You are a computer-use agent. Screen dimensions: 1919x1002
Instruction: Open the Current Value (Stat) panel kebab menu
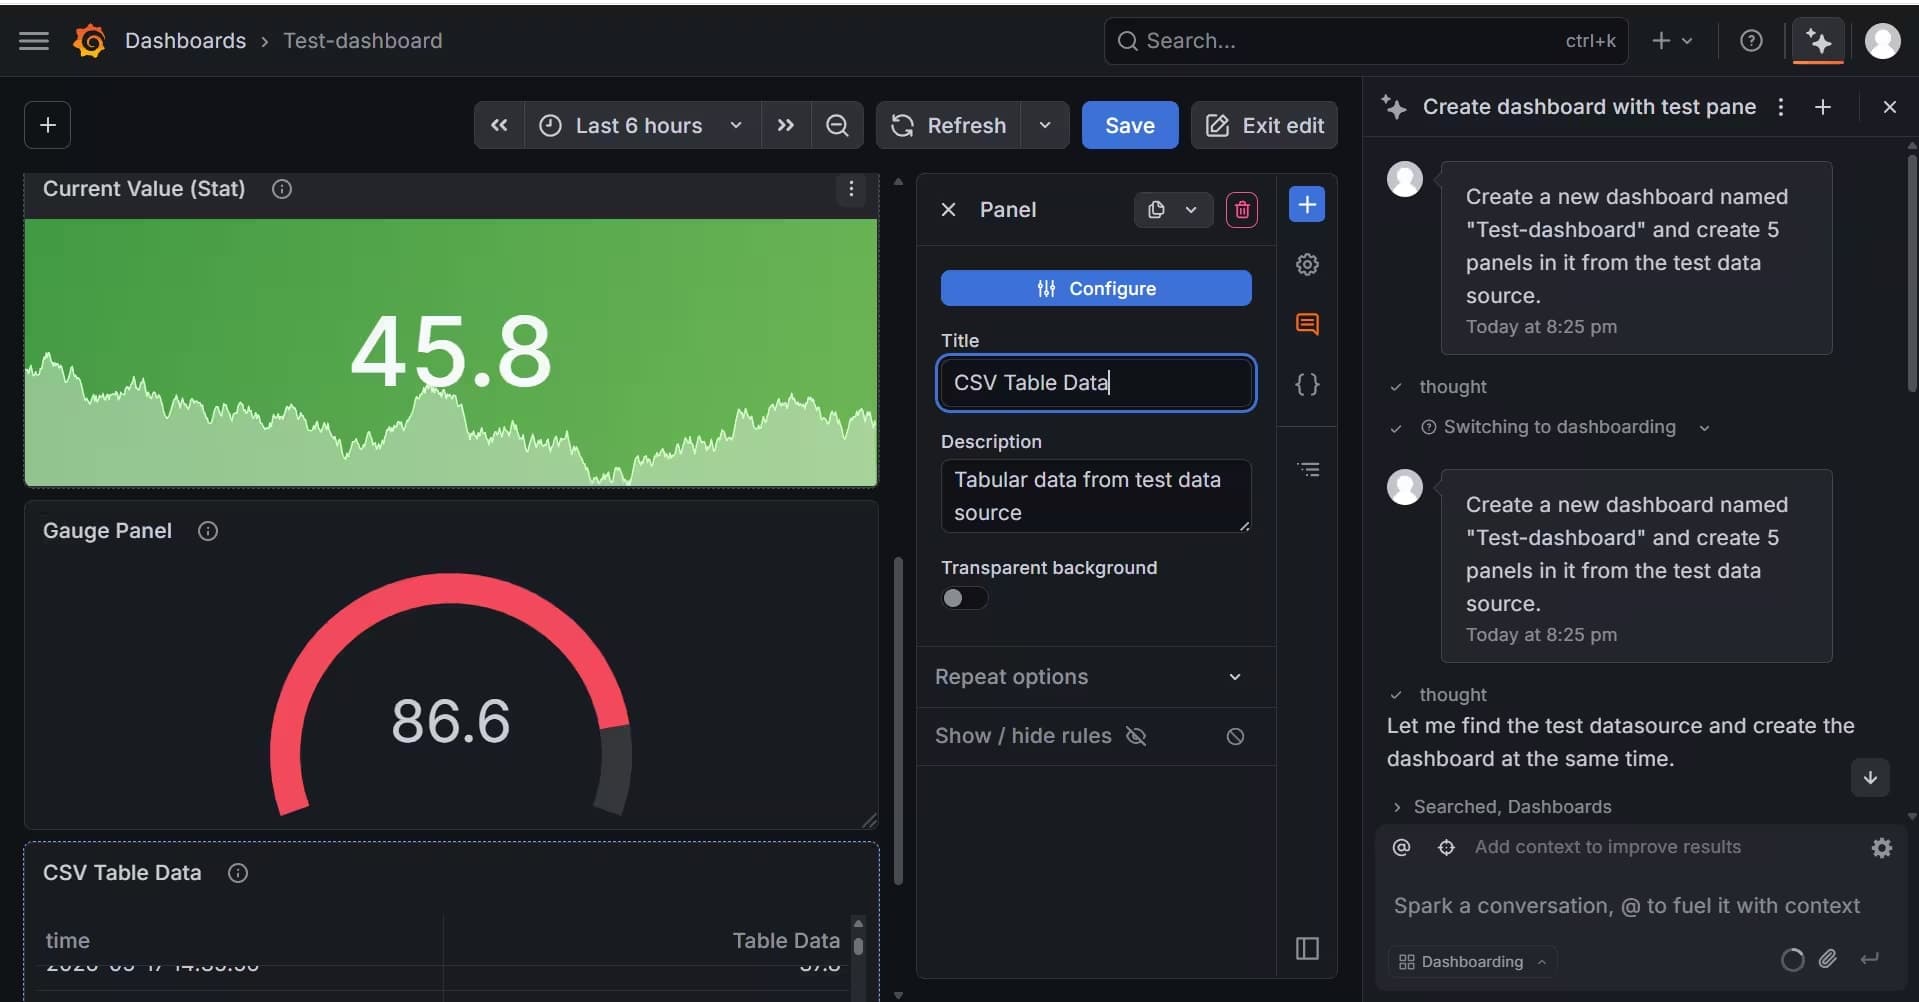pos(851,189)
